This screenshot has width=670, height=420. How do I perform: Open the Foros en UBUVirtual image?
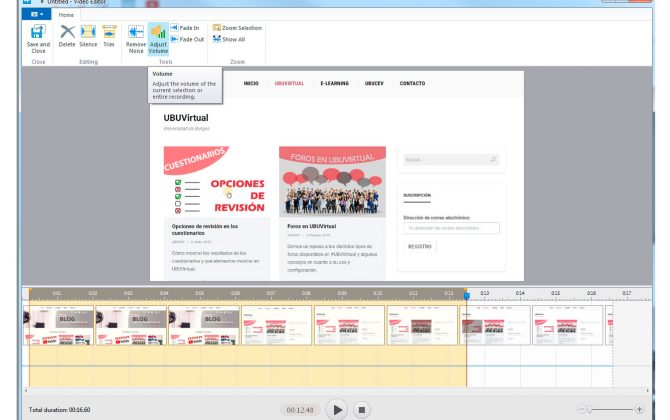332,181
